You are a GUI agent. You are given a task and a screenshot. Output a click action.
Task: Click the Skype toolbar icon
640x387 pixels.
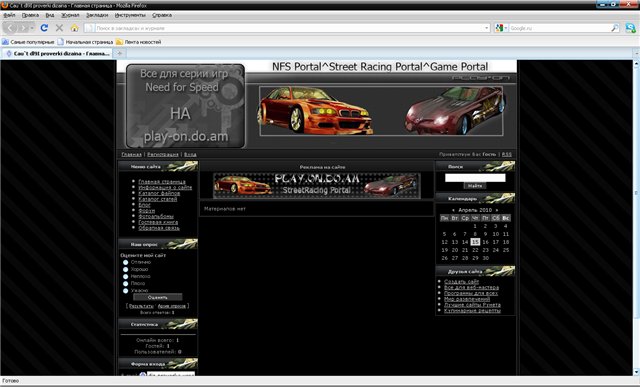(630, 28)
